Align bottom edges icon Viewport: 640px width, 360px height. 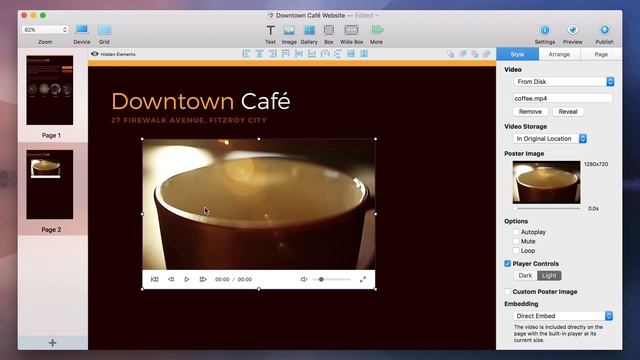click(x=312, y=54)
